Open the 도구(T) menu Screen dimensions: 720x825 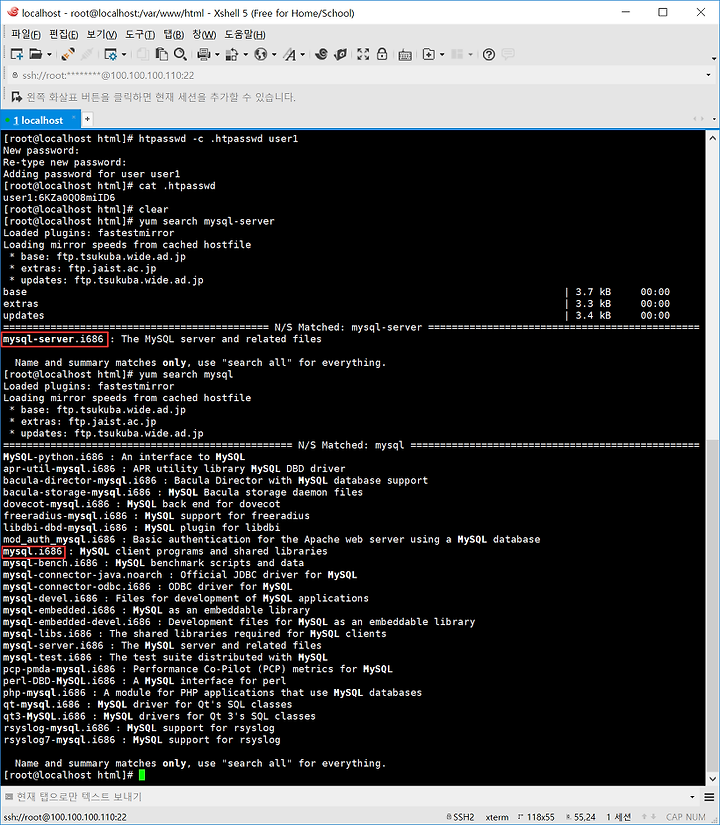point(140,35)
